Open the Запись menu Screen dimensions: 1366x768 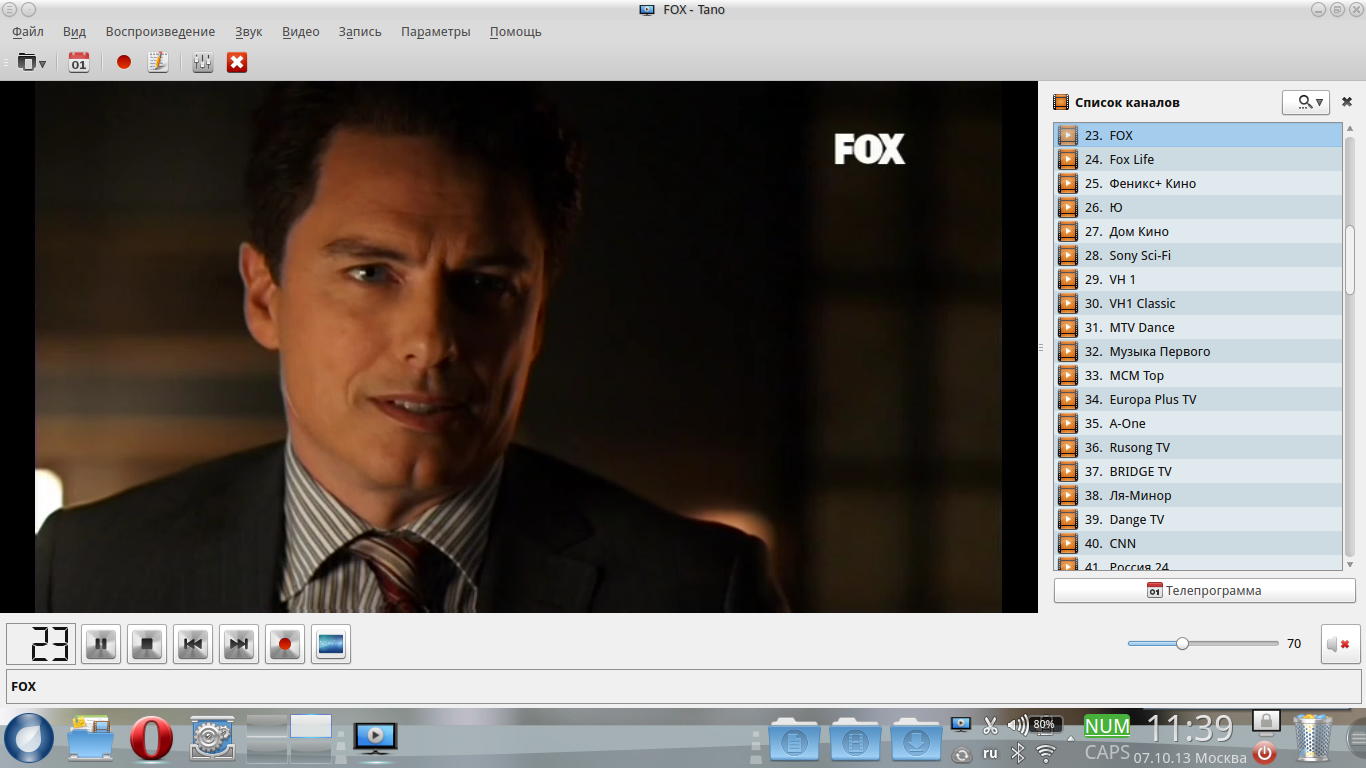tap(360, 31)
